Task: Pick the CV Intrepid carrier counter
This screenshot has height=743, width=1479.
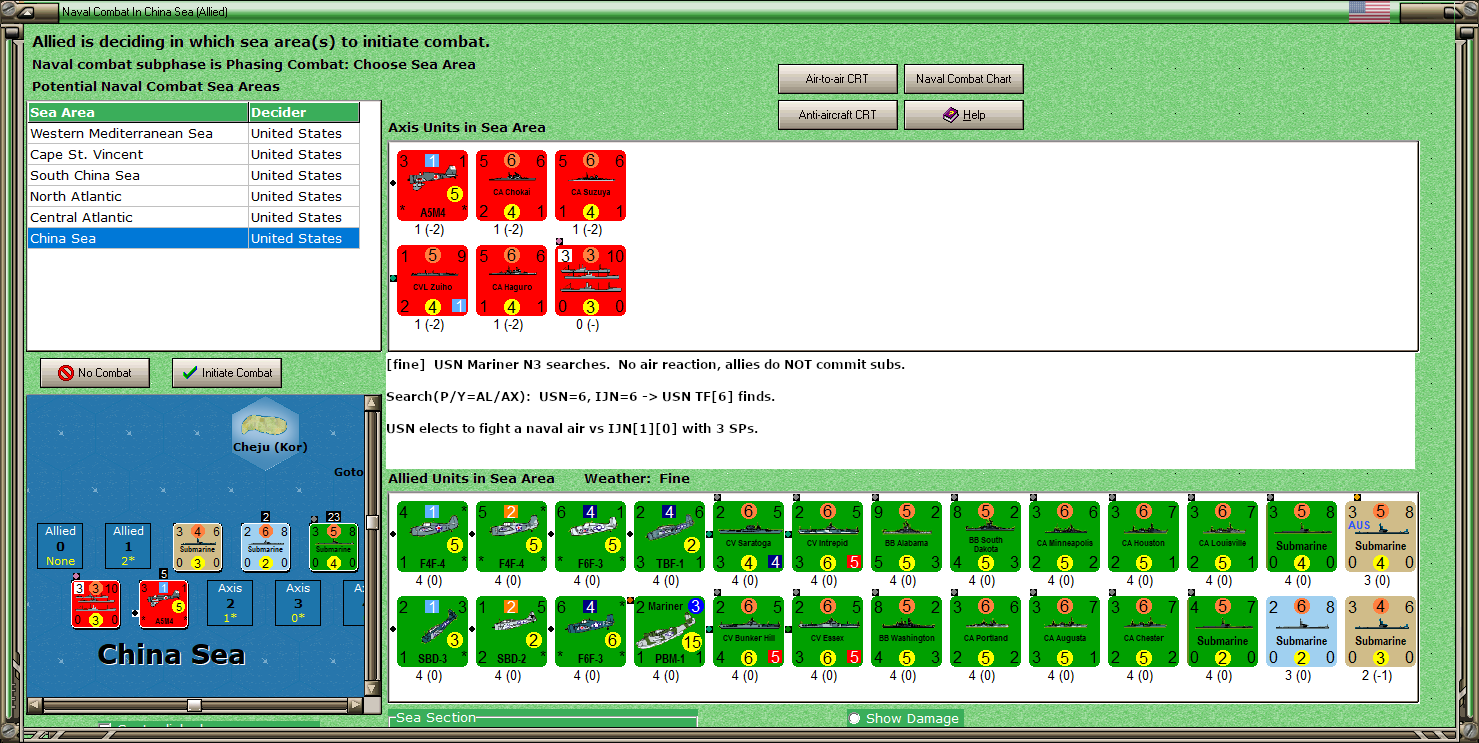Action: click(x=827, y=536)
